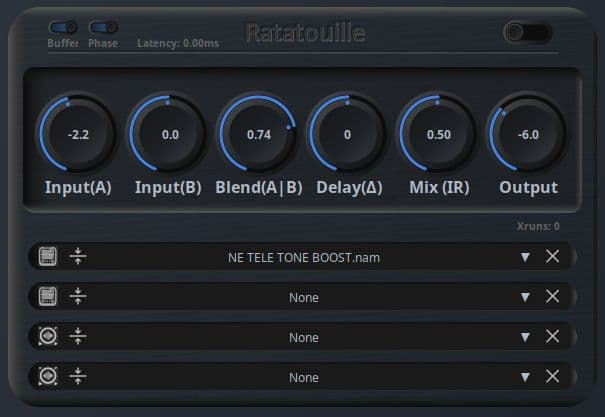605x417 pixels.
Task: Click the Xruns: 0 counter
Action: pos(538,226)
